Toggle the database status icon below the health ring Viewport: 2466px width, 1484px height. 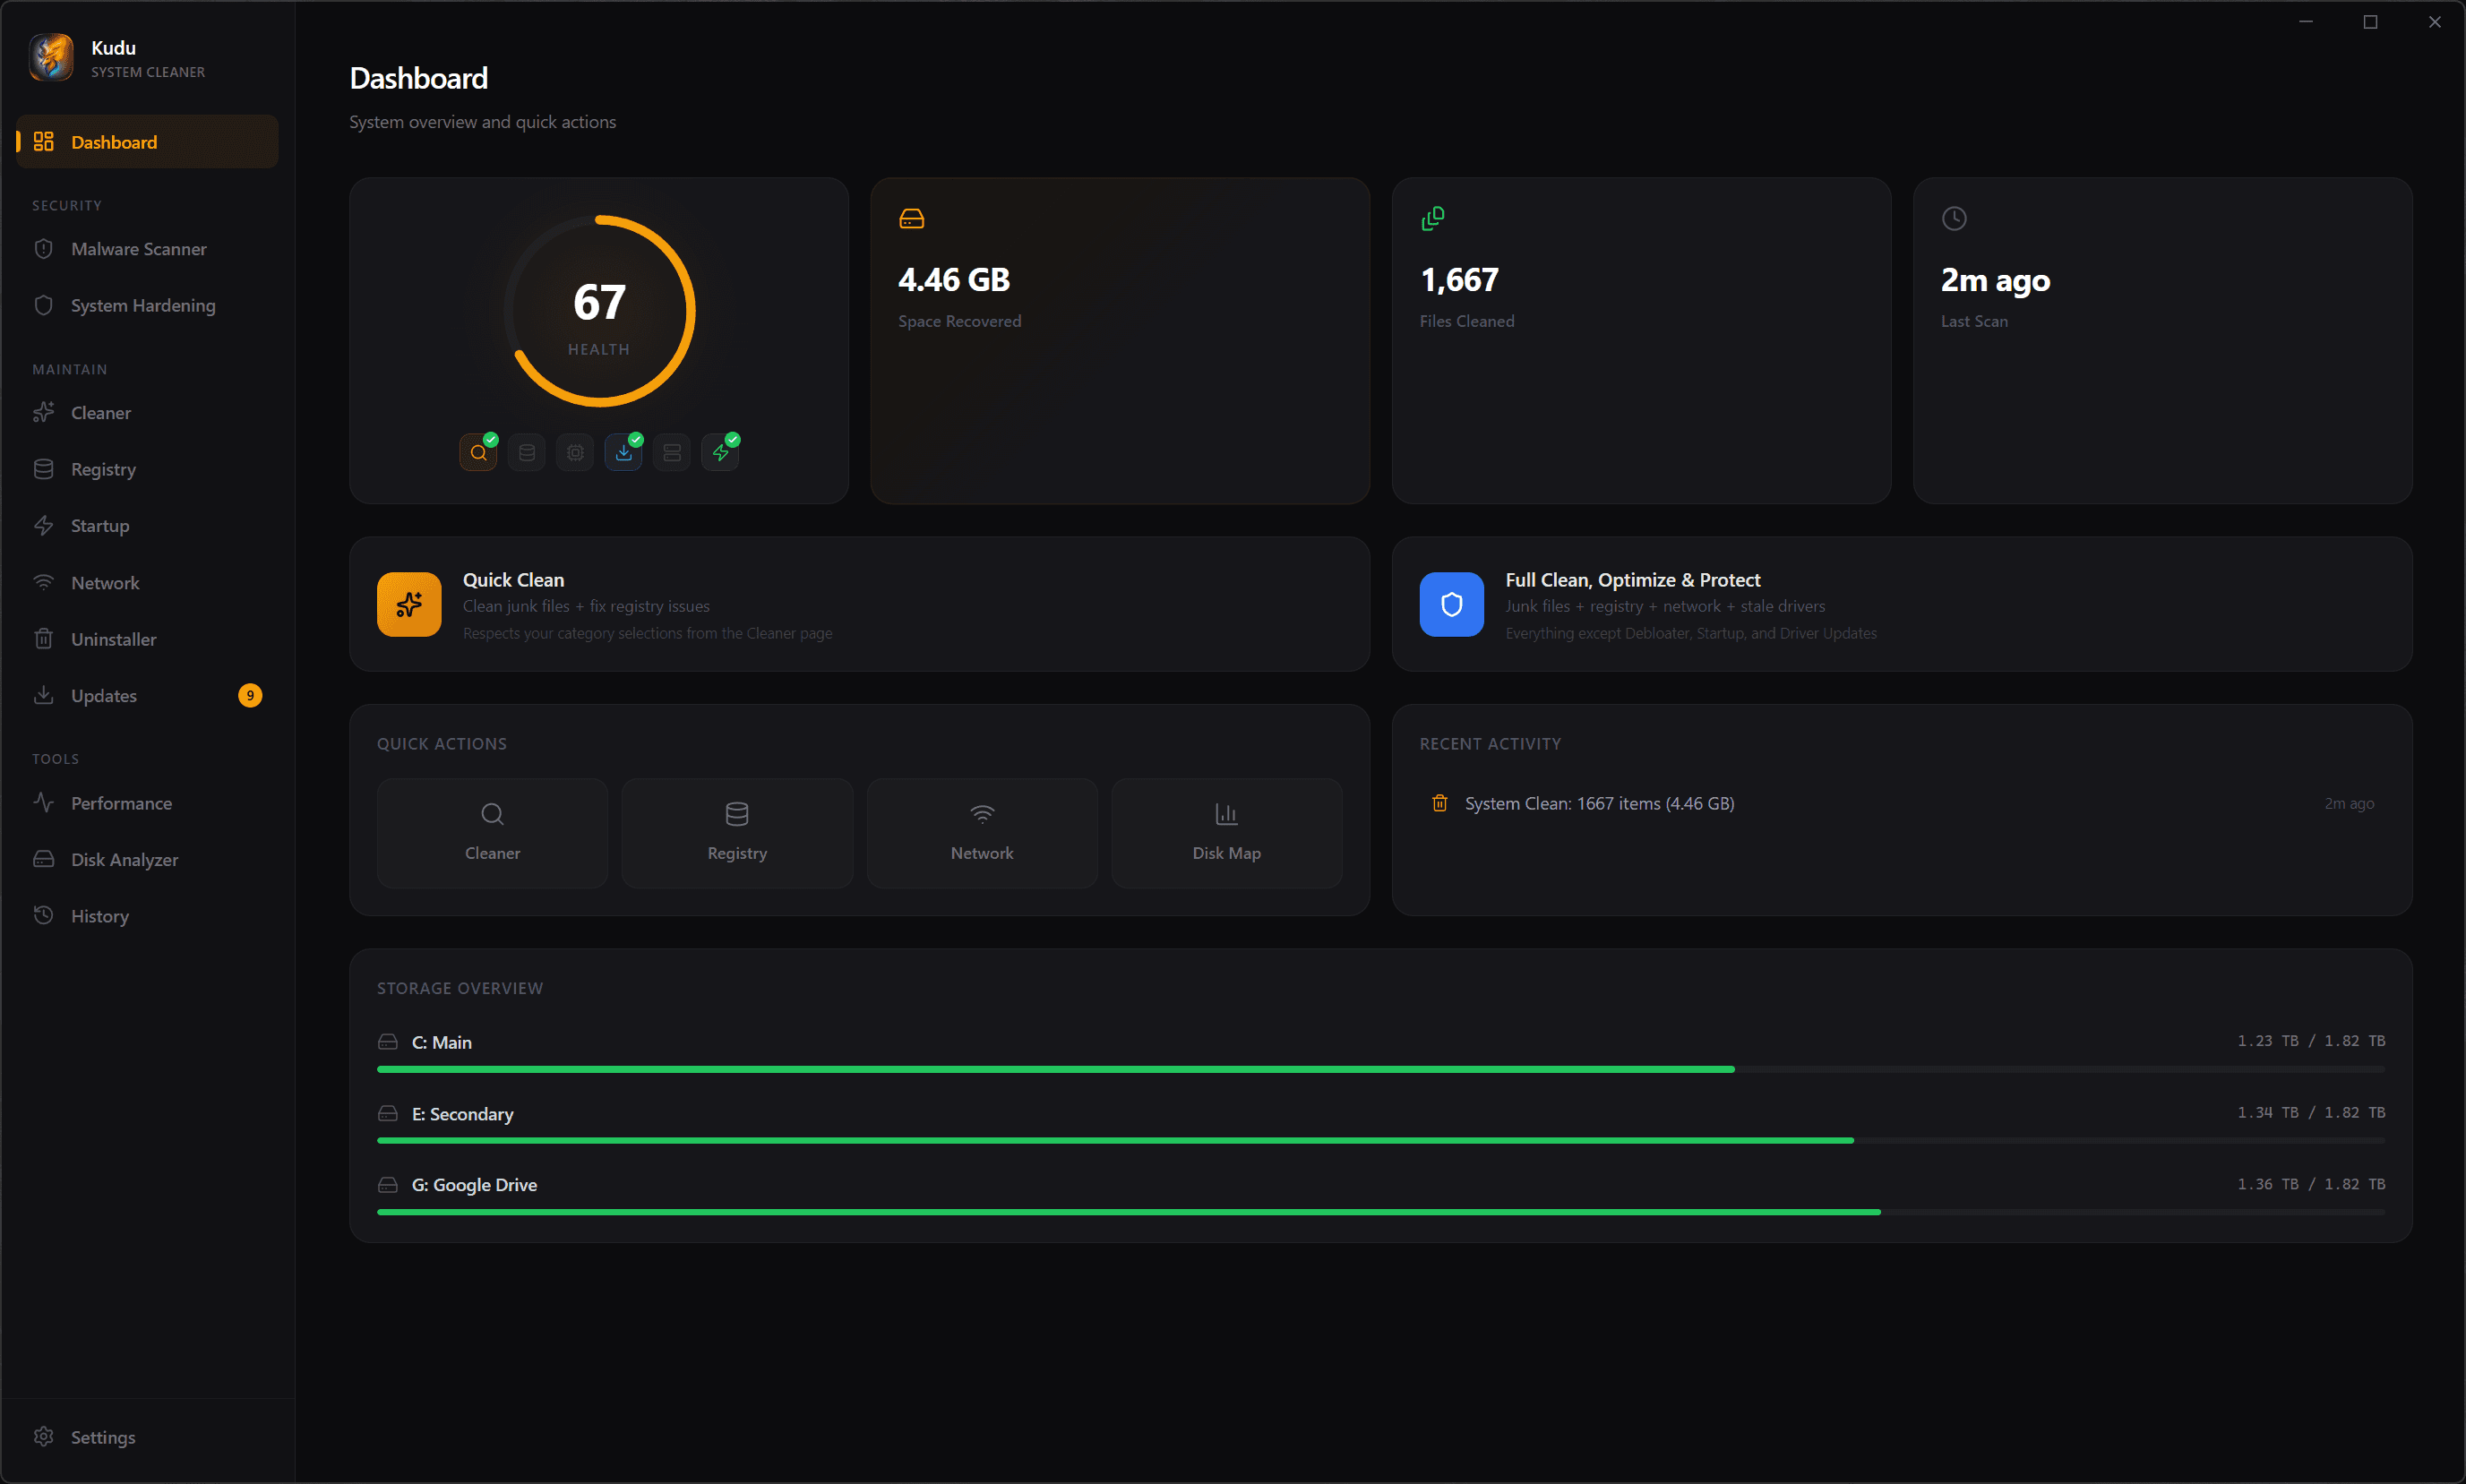click(526, 452)
